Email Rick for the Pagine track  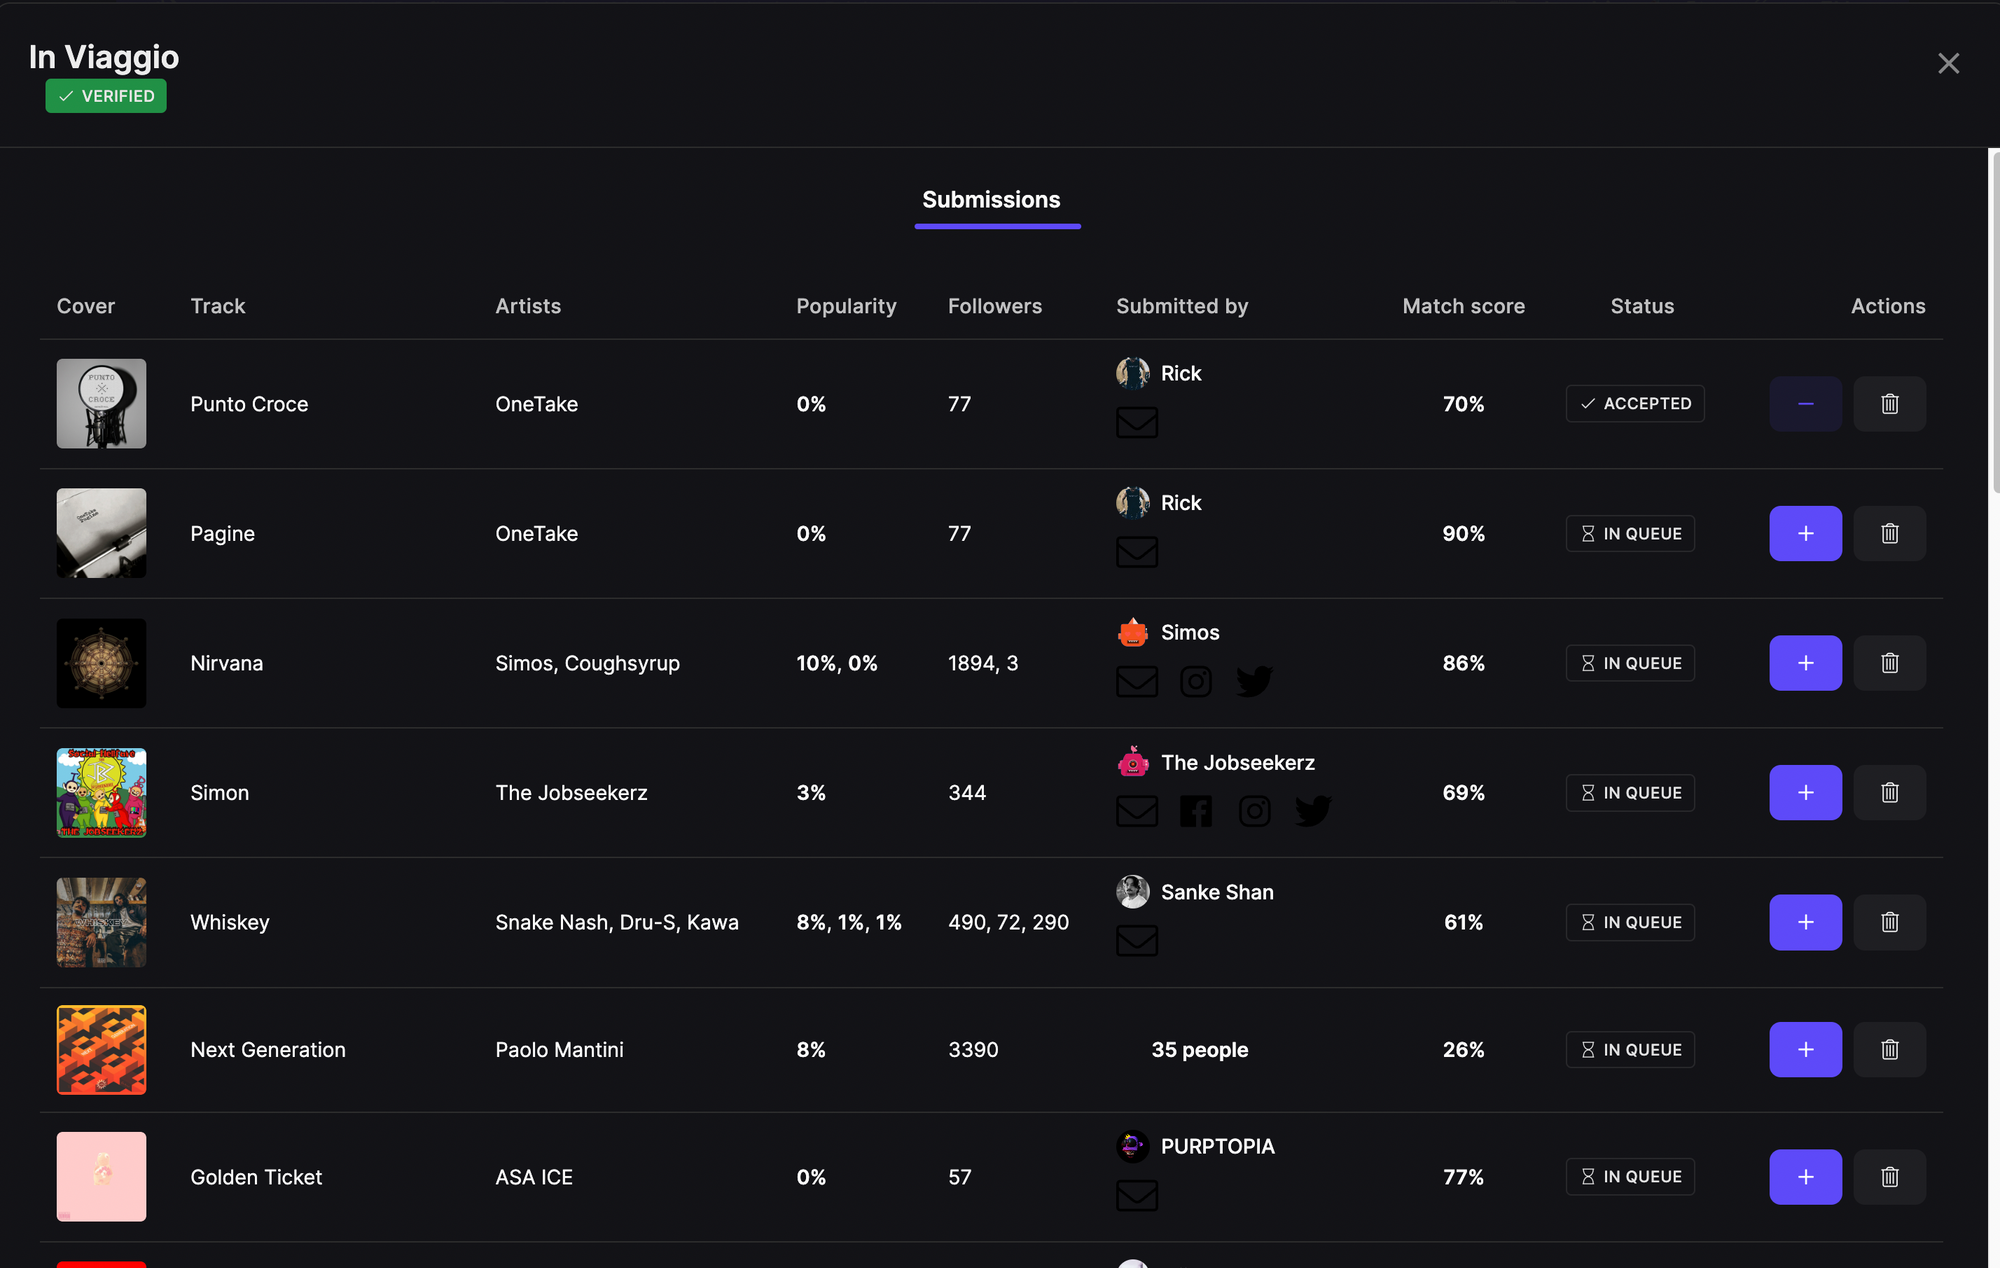[x=1137, y=552]
